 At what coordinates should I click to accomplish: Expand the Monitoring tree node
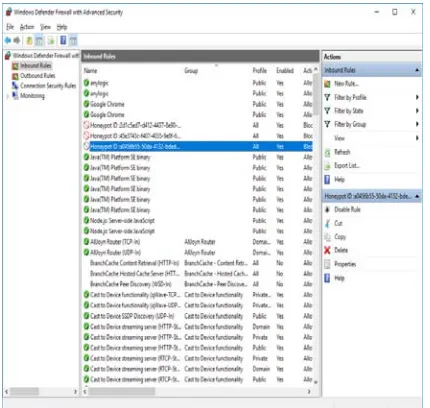pyautogui.click(x=8, y=96)
